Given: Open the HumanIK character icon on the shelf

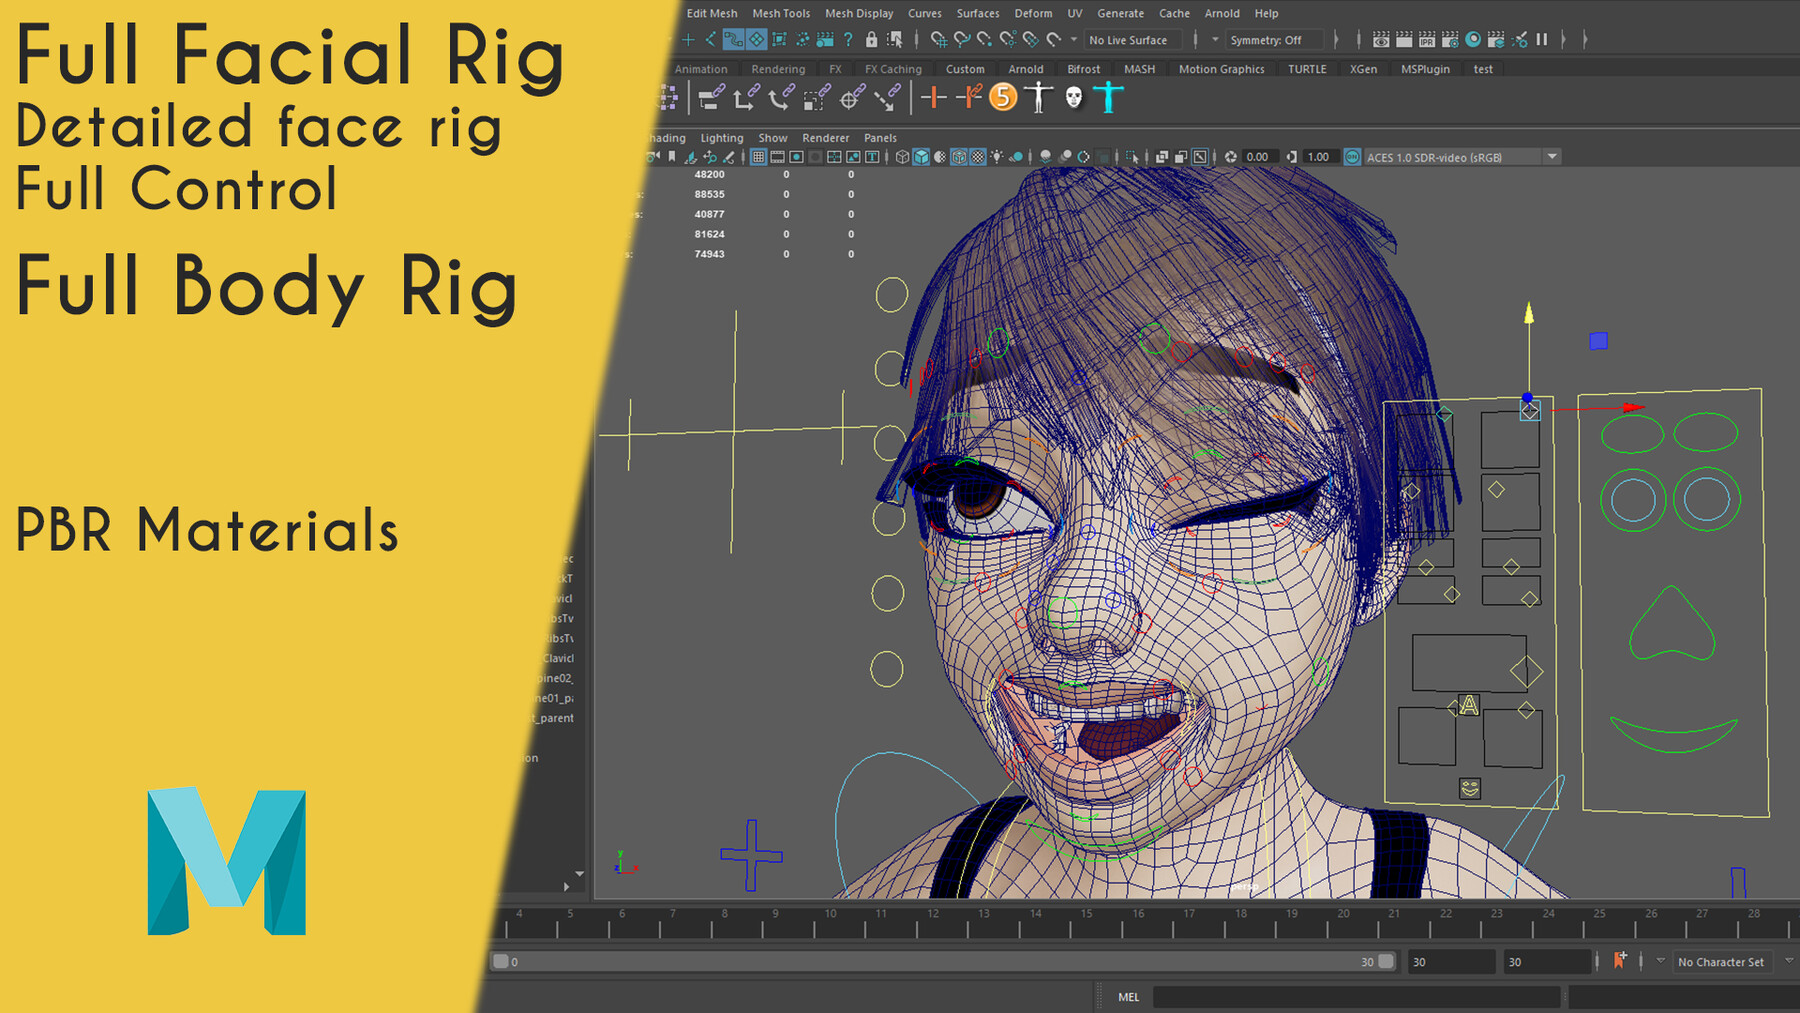Looking at the screenshot, I should [1038, 98].
